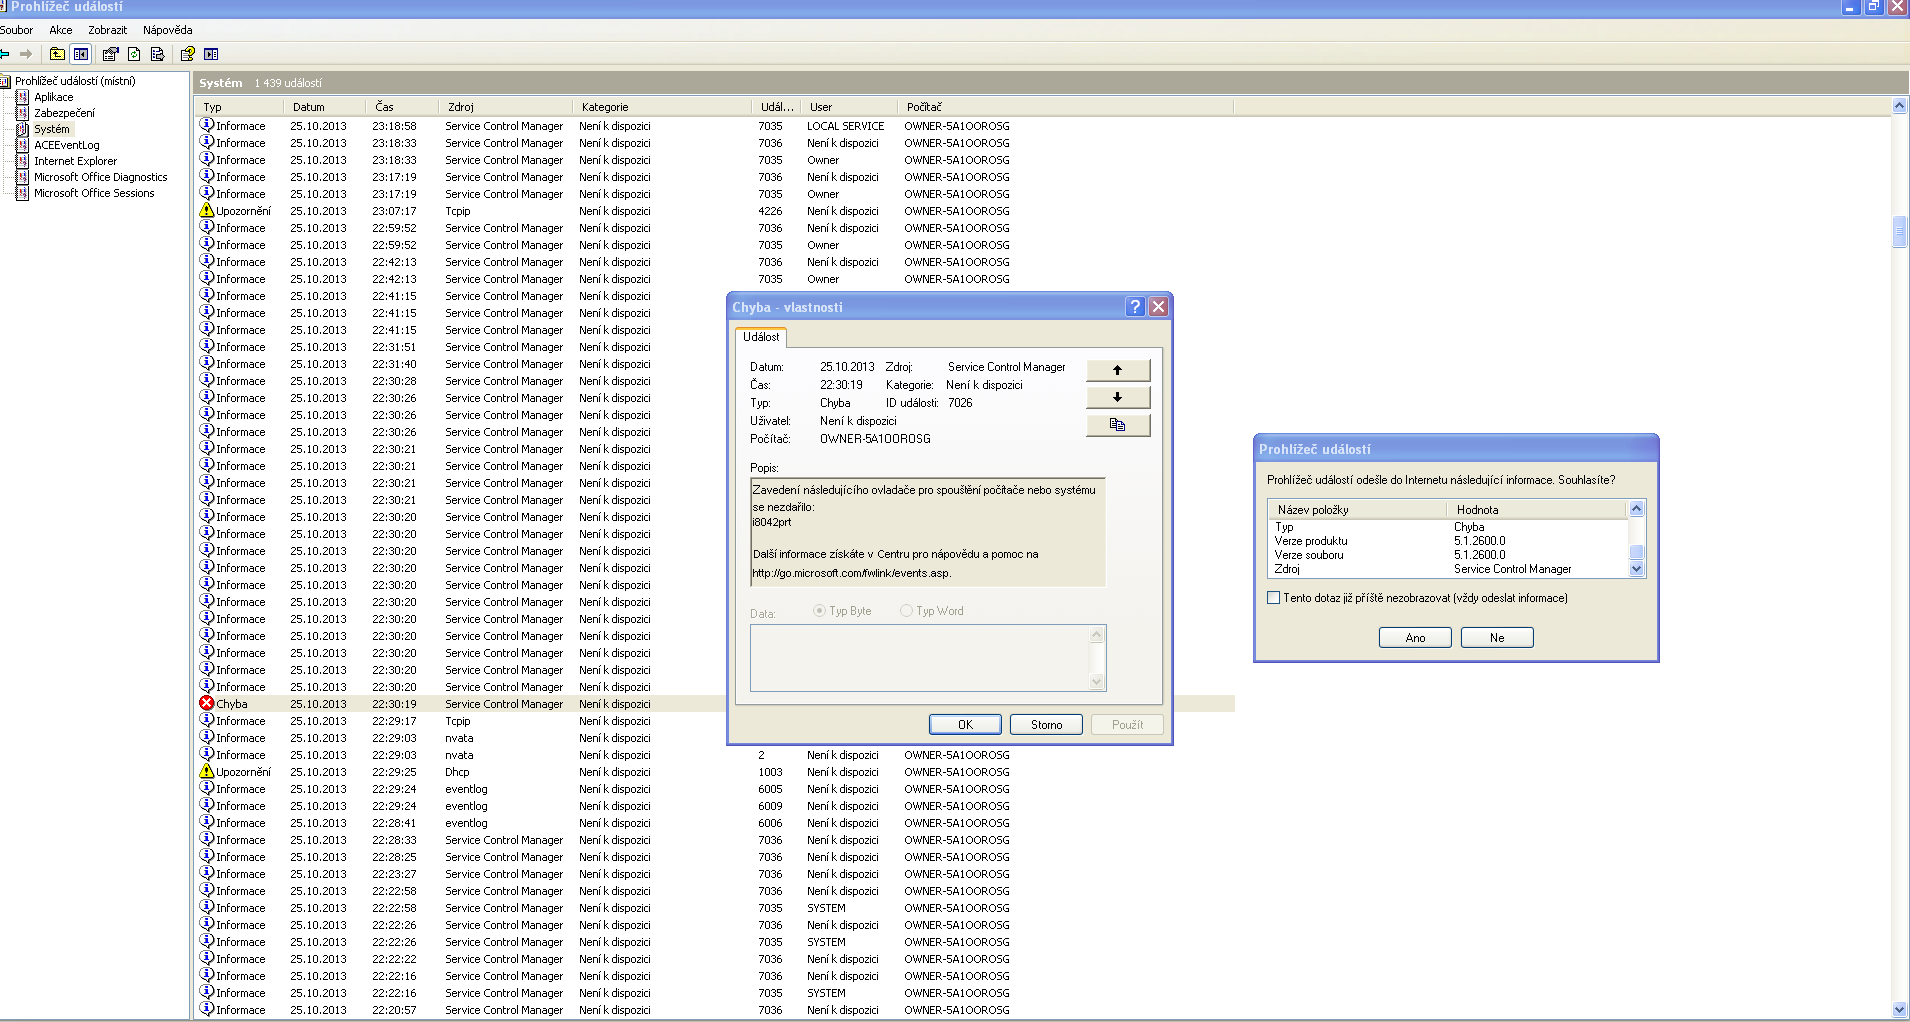The width and height of the screenshot is (1910, 1022).
Task: Click the scroll-down arrow in the confirmation dialog list
Action: click(1637, 569)
